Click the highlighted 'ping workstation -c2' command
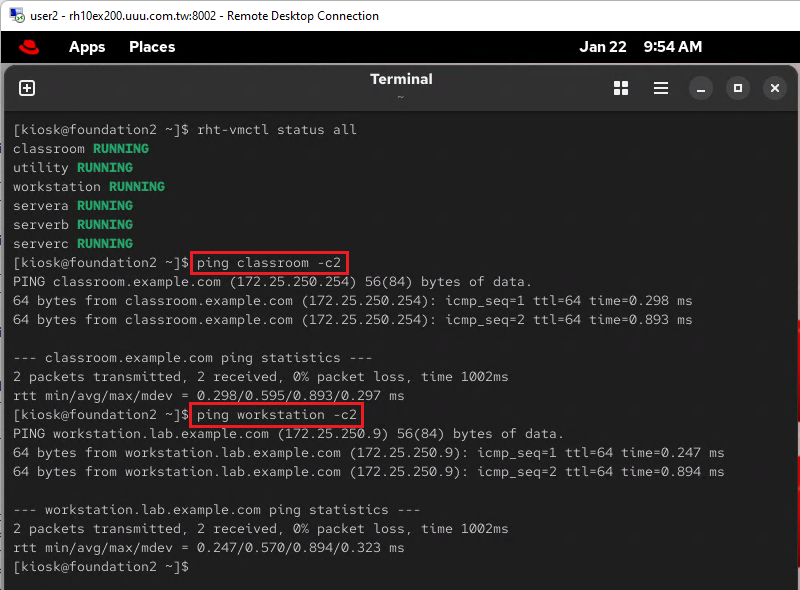The height and width of the screenshot is (590, 800). coord(277,415)
